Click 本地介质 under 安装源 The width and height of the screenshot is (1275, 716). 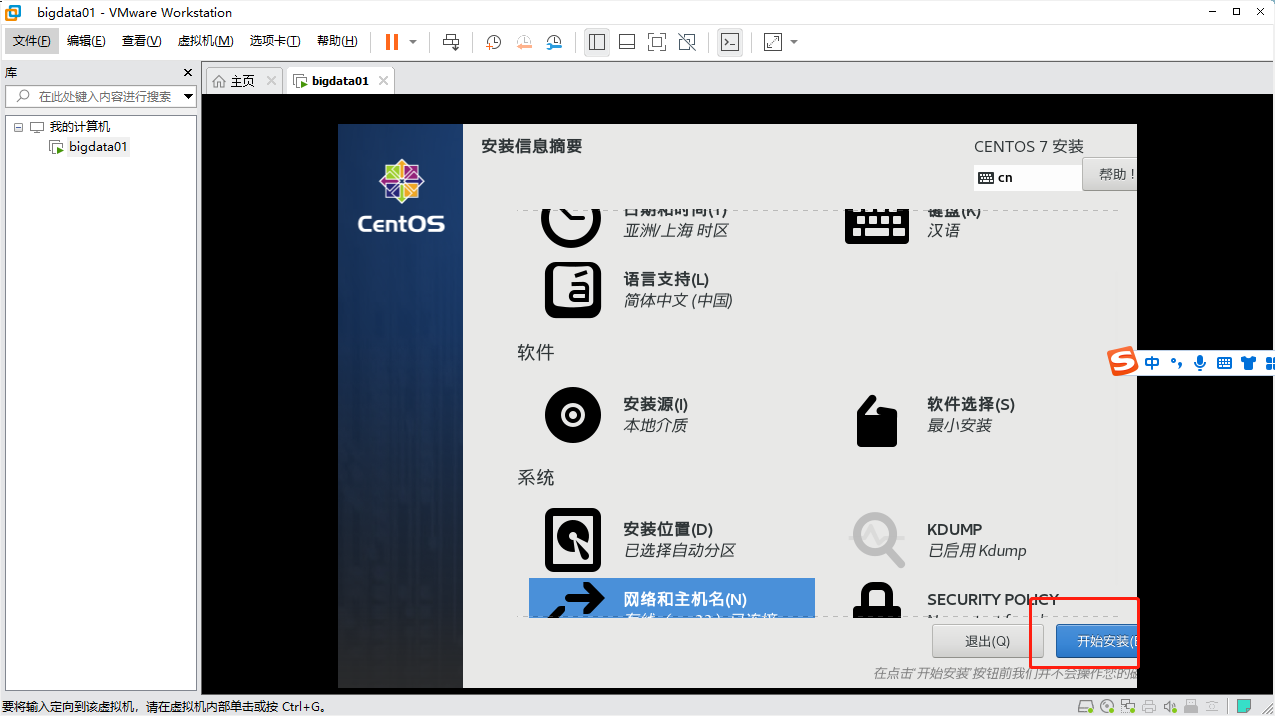click(655, 425)
